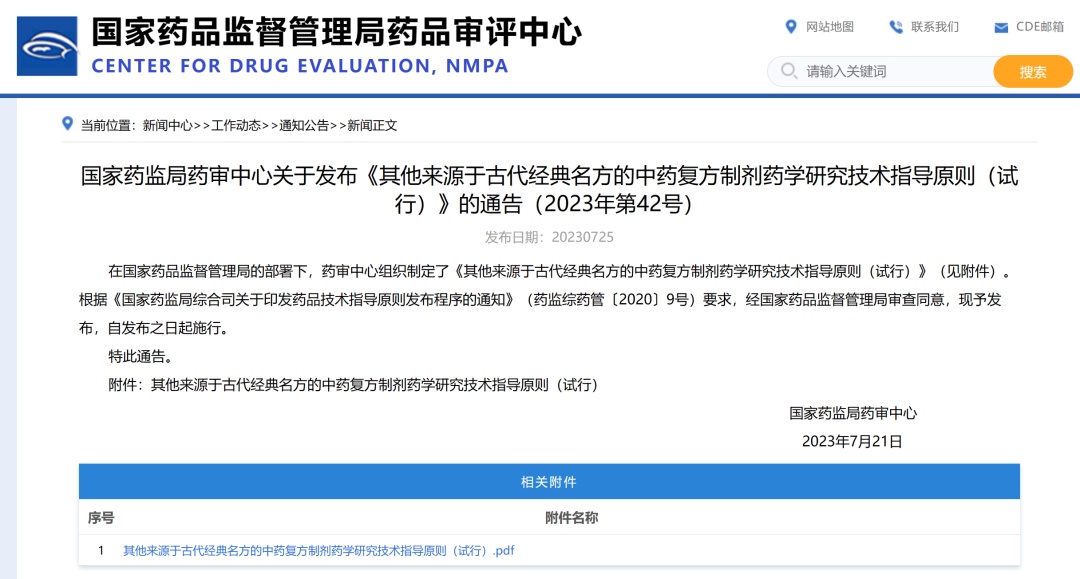Screen dimensions: 1080x579
Task: Click the announcement headline (2023年第42号)
Action: pyautogui.click(x=549, y=189)
